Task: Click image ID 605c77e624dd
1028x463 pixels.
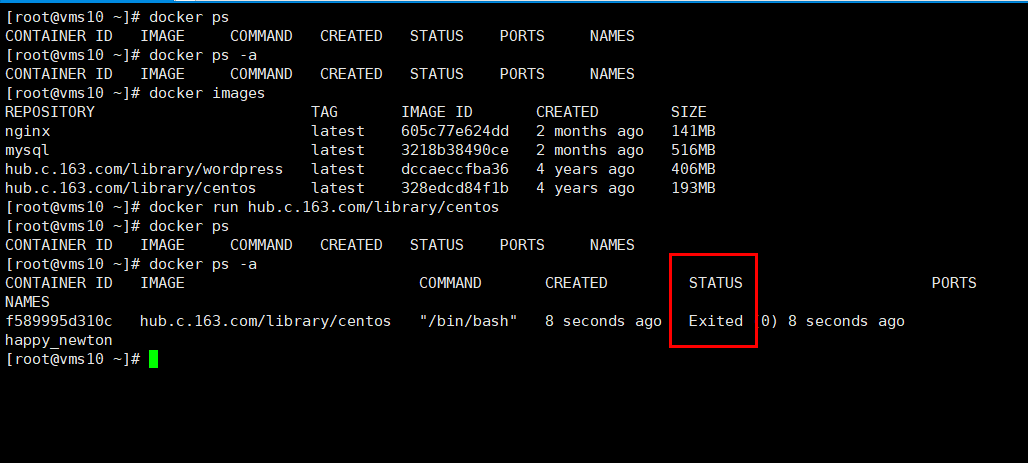Action: coord(455,131)
